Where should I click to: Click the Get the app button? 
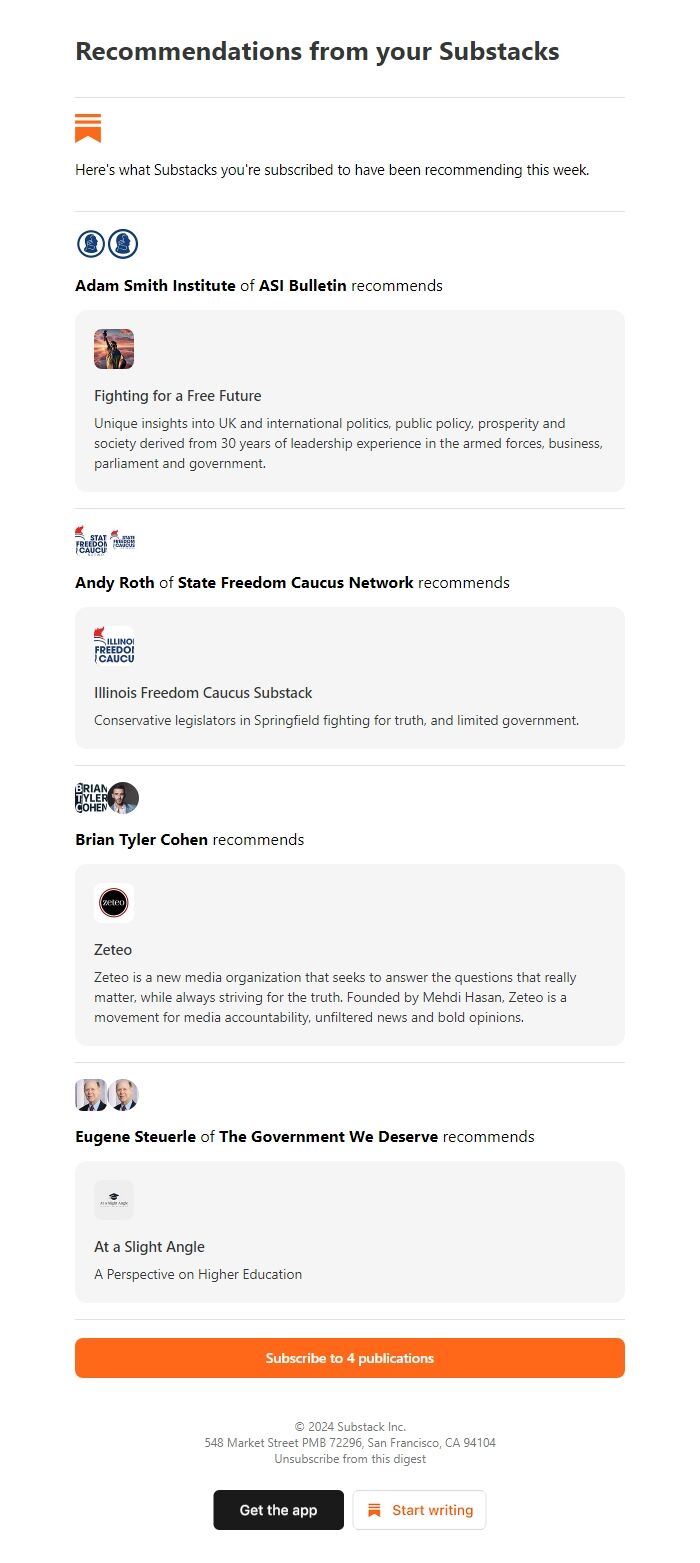click(x=278, y=1510)
